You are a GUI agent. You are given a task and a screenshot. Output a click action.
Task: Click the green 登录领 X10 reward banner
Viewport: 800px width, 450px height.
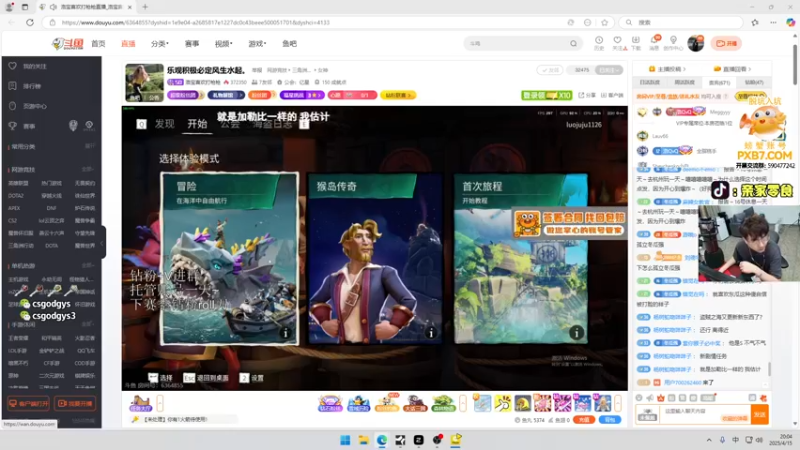point(546,95)
